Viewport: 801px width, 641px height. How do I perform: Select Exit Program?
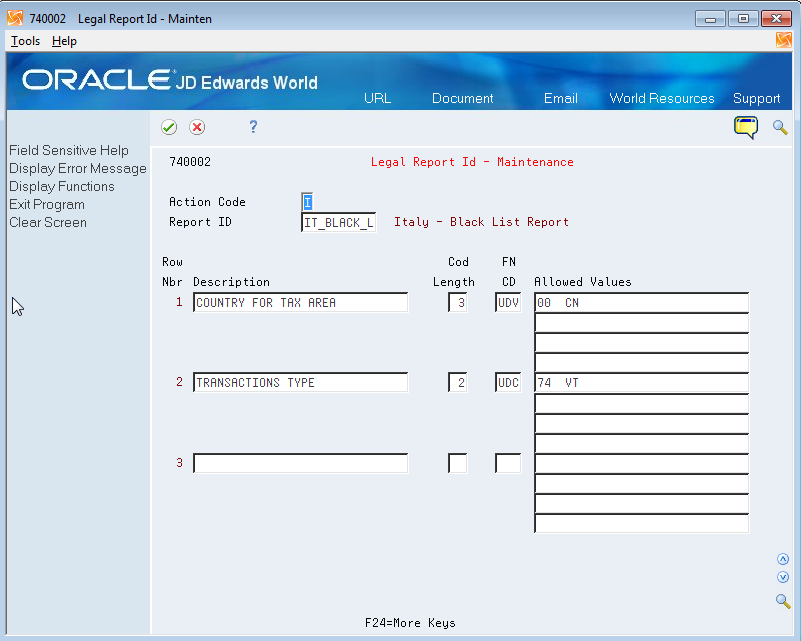47,204
